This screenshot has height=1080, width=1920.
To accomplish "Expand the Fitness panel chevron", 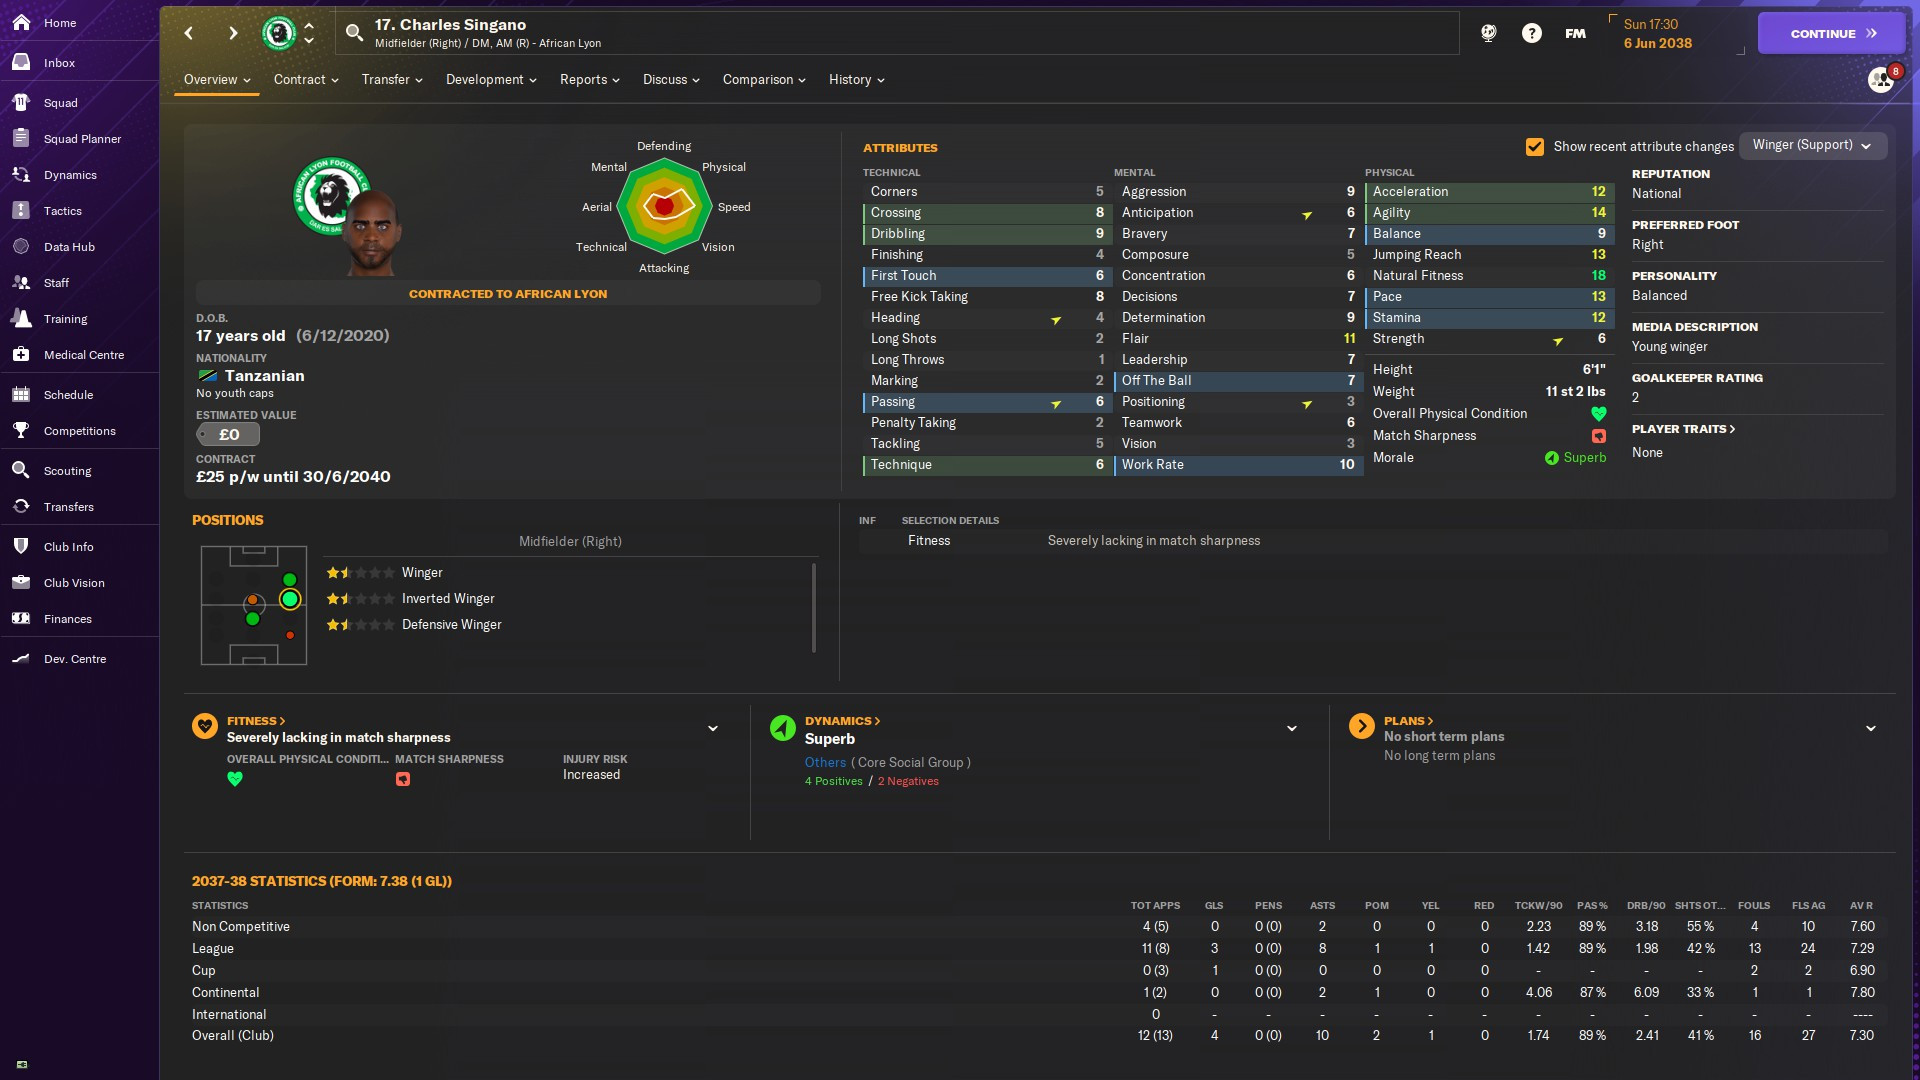I will 713,729.
